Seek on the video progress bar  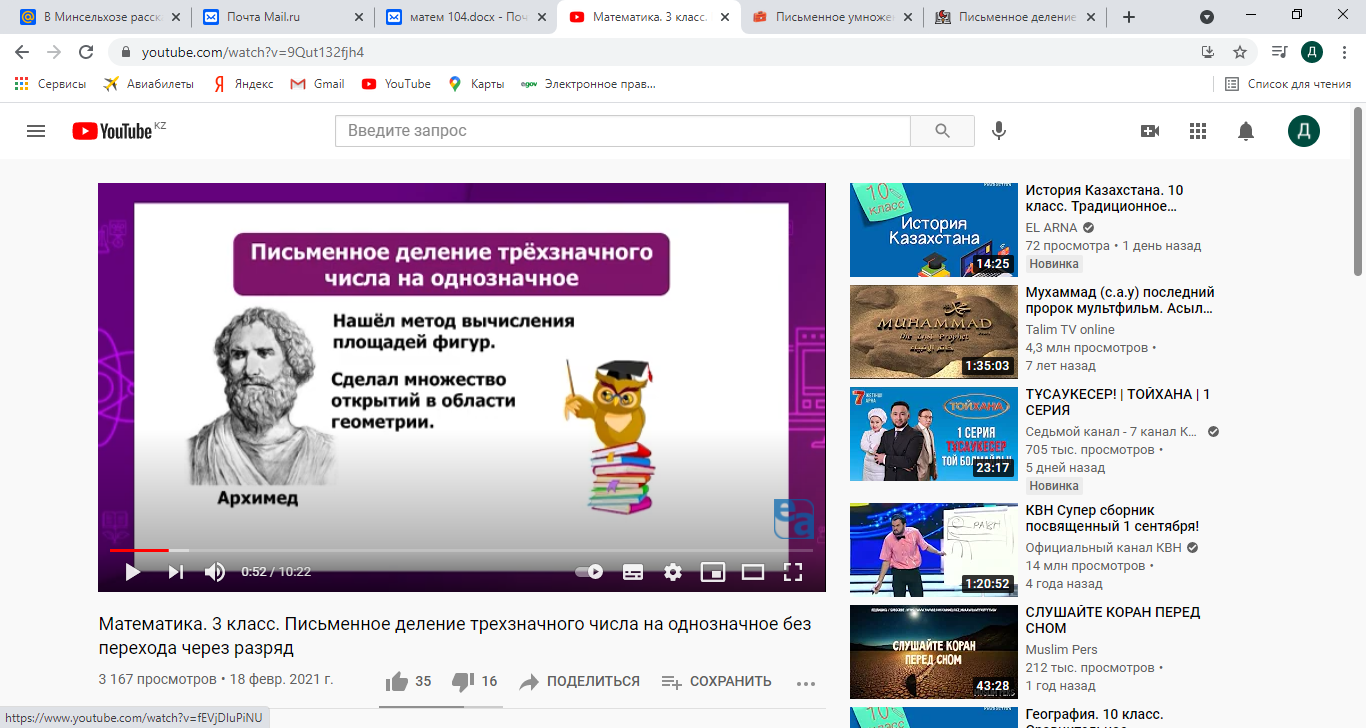point(461,550)
